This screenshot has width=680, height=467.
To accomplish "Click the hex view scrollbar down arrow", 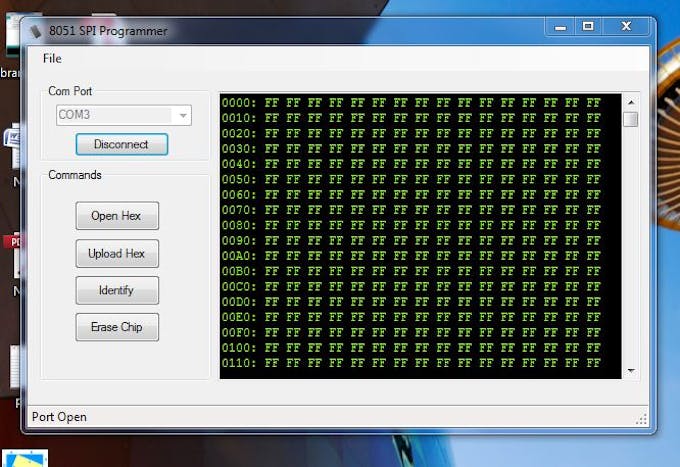I will tap(631, 371).
